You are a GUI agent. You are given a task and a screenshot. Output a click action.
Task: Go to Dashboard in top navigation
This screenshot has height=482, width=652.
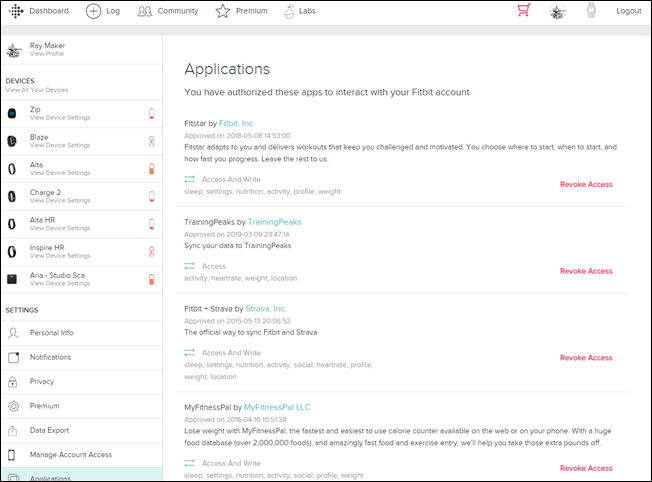click(x=49, y=11)
